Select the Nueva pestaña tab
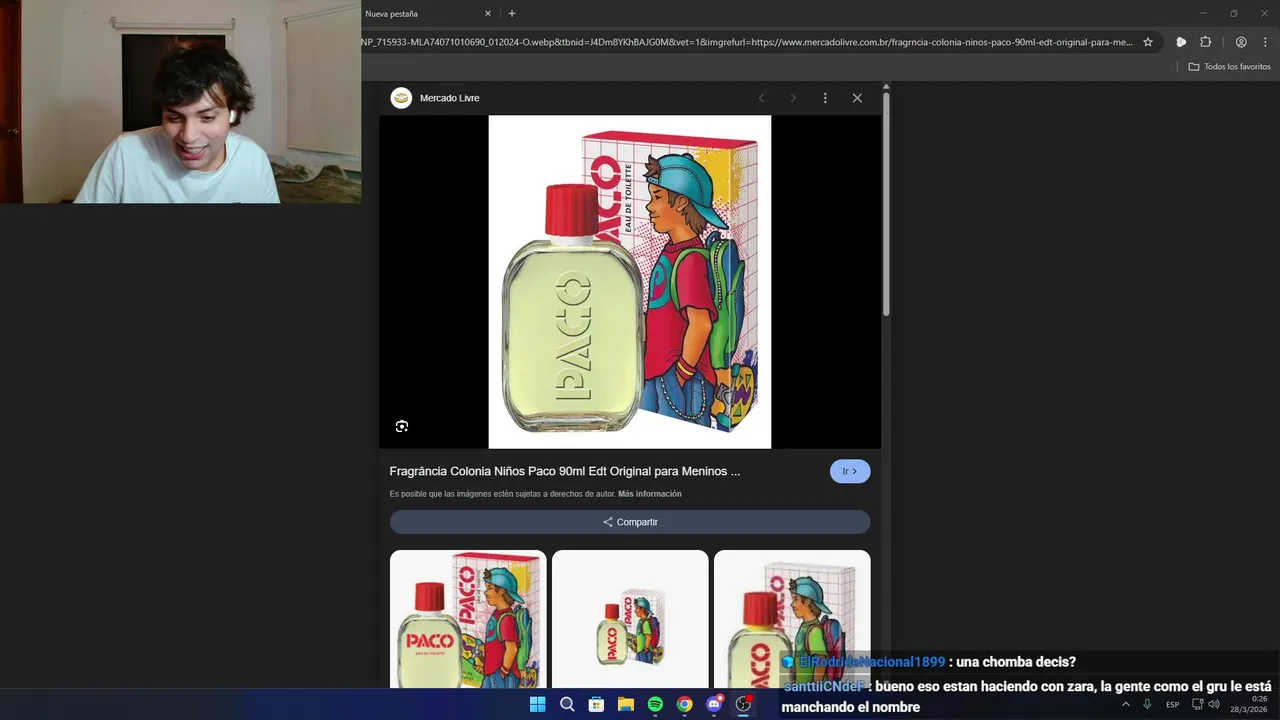1280x720 pixels. [425, 14]
